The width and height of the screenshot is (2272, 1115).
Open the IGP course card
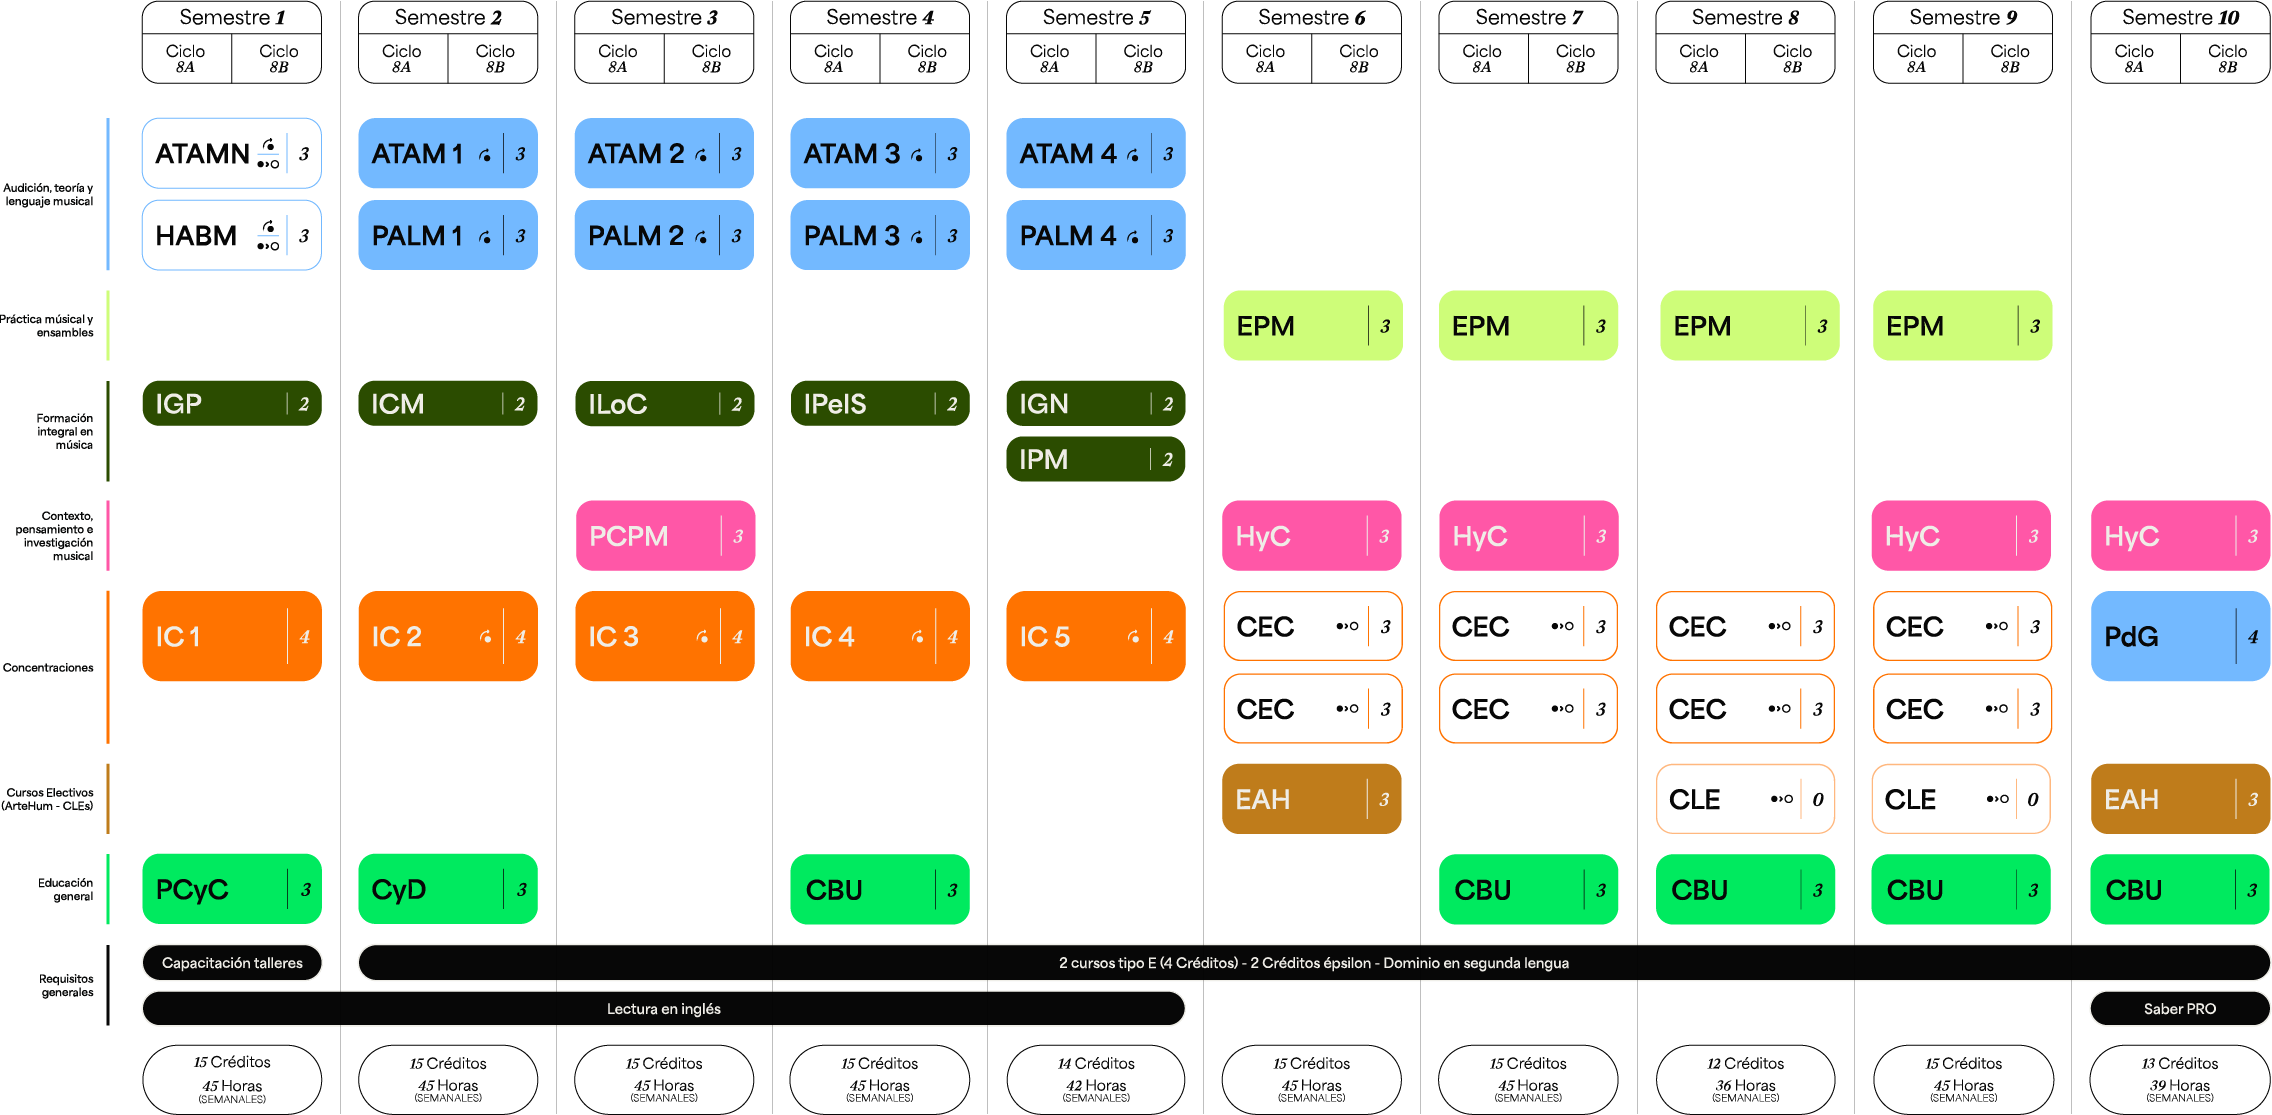pos(232,404)
